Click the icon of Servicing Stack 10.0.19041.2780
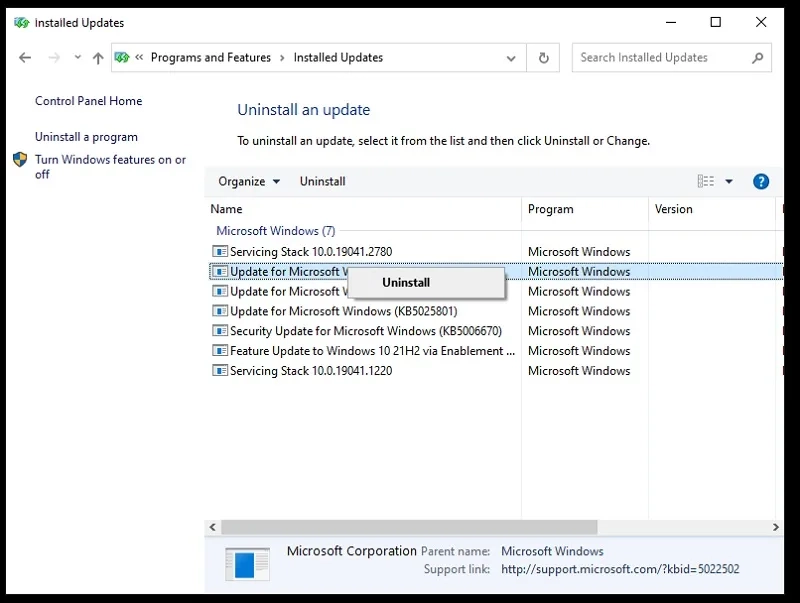This screenshot has width=800, height=603. (219, 252)
